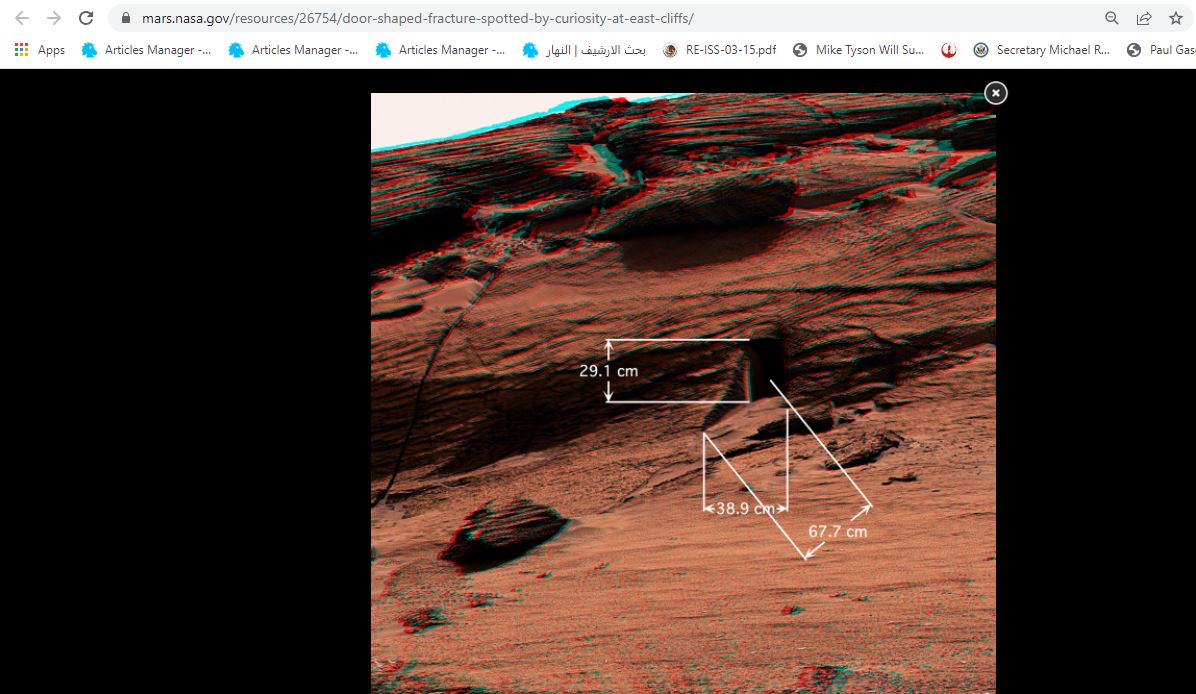Click the browser back arrow
The image size is (1196, 694).
(22, 18)
